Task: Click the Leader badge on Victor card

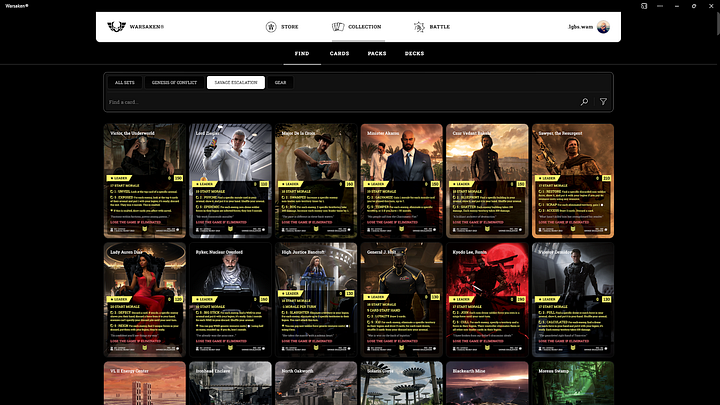Action: tap(119, 178)
